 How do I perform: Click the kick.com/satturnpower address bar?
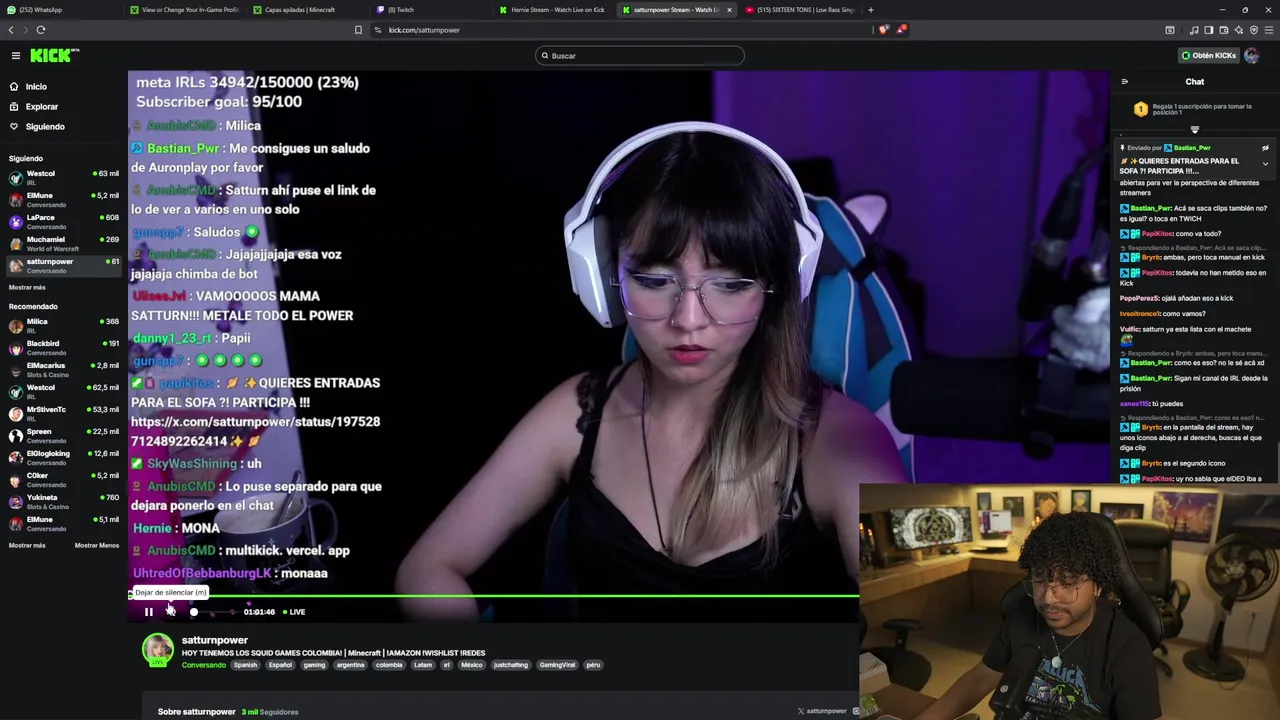(x=424, y=30)
